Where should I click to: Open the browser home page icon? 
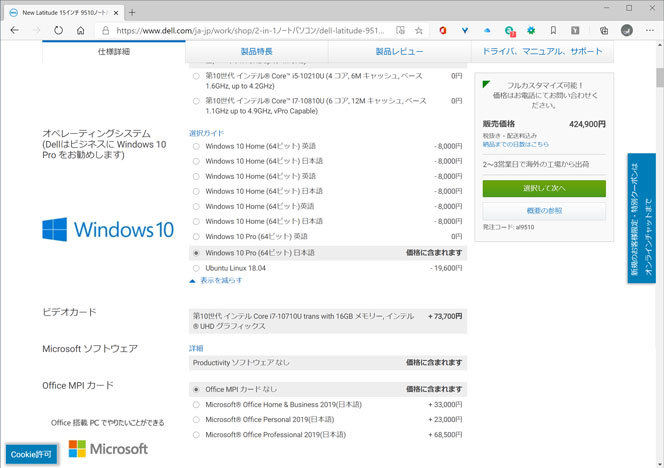coord(80,30)
